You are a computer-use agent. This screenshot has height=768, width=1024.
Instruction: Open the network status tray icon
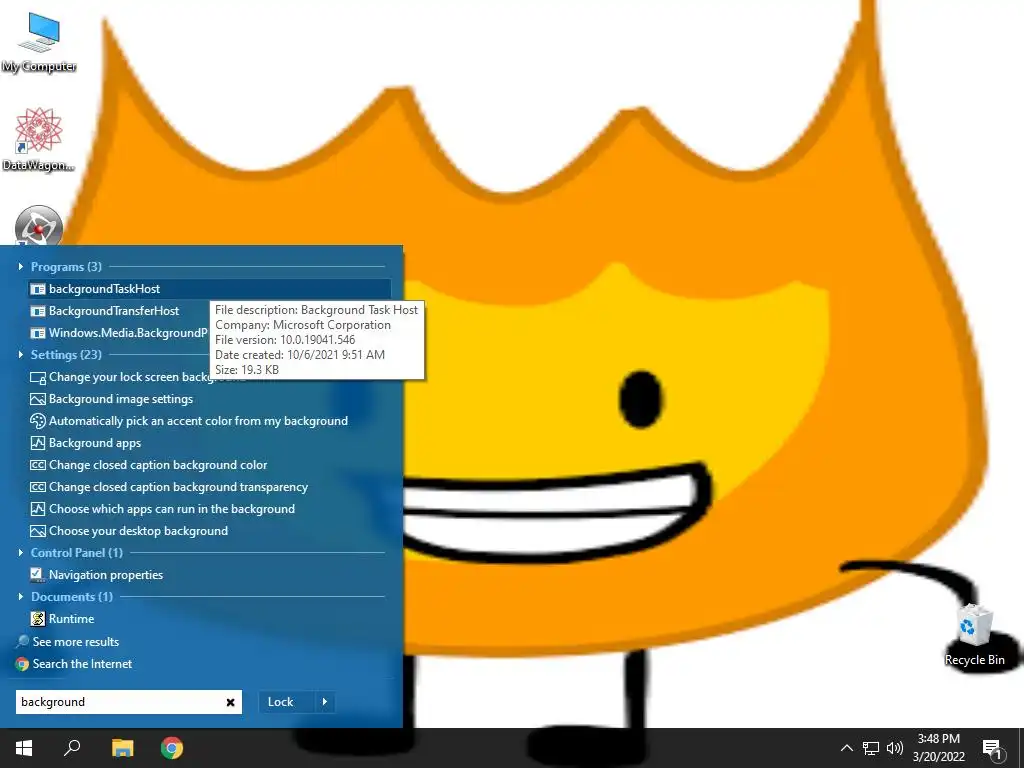[871, 748]
